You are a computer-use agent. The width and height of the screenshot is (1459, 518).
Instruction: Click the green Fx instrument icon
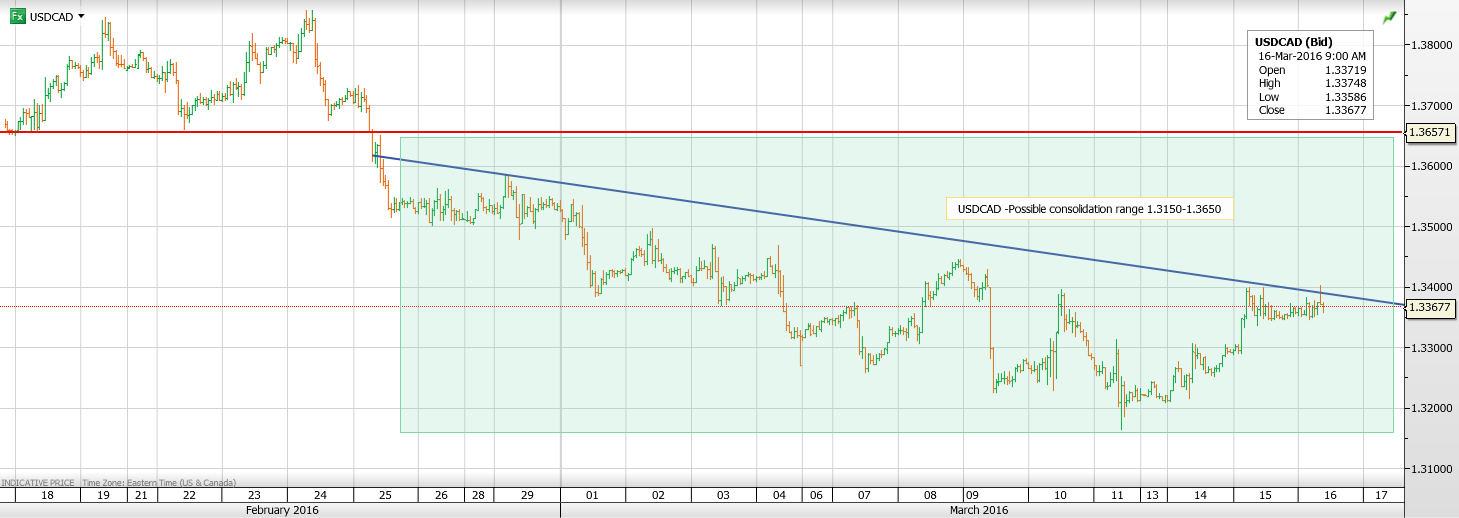pos(18,17)
